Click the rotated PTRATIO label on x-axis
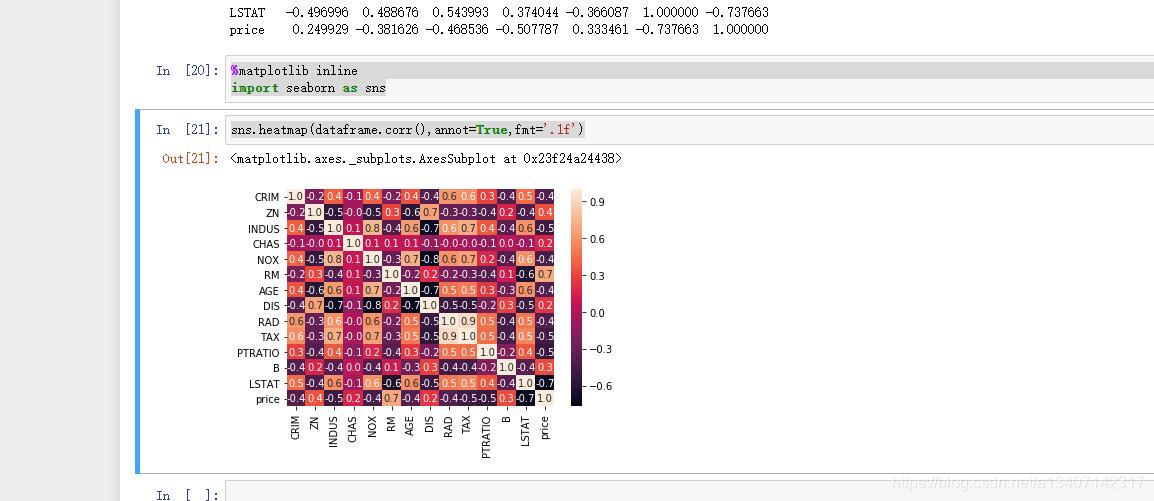This screenshot has width=1154, height=501. click(x=486, y=436)
